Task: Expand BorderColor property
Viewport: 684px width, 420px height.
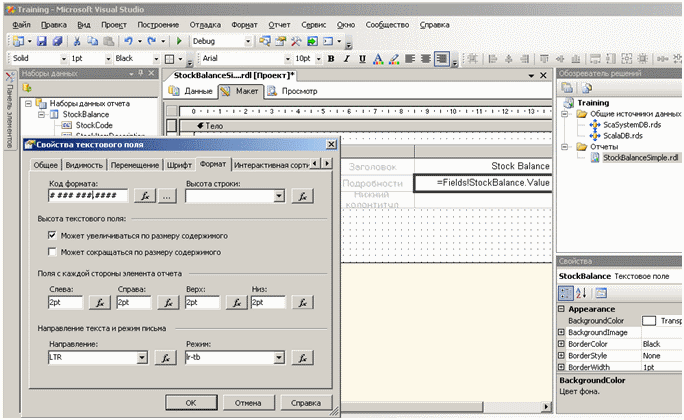Action: 562,344
